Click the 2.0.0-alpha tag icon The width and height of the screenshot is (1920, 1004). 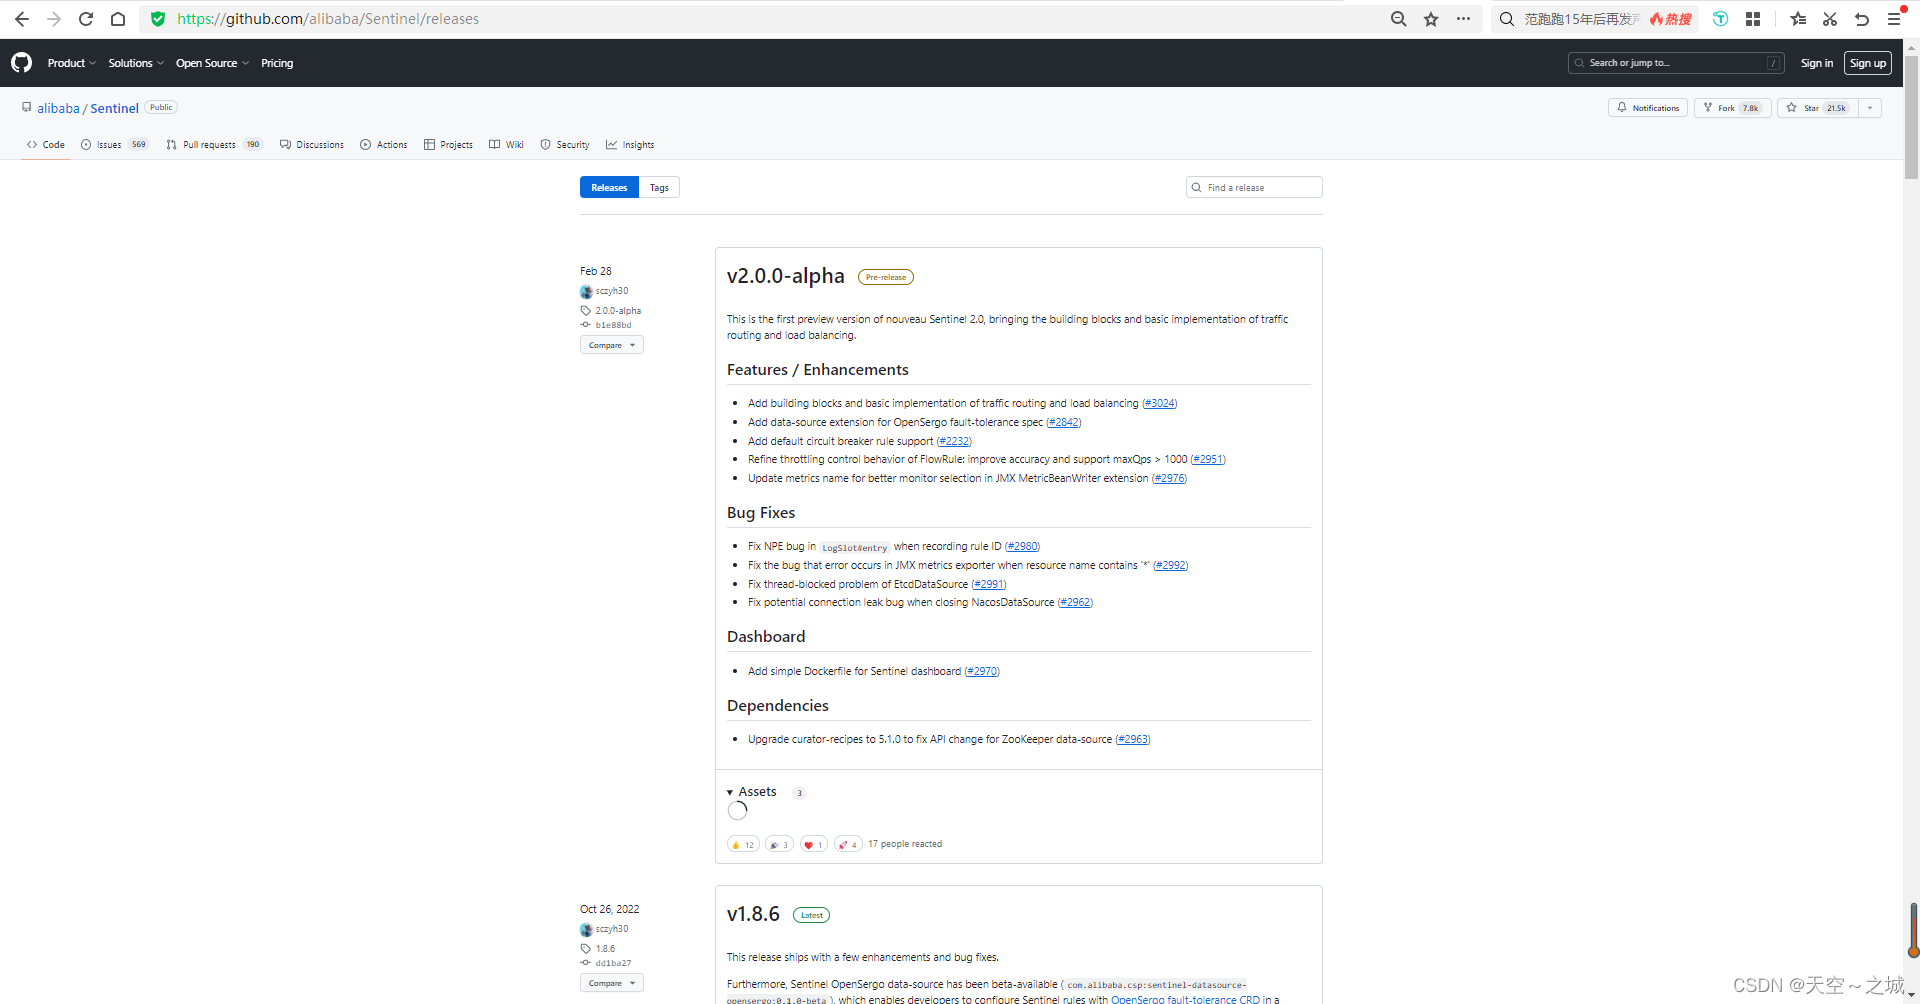pos(586,311)
